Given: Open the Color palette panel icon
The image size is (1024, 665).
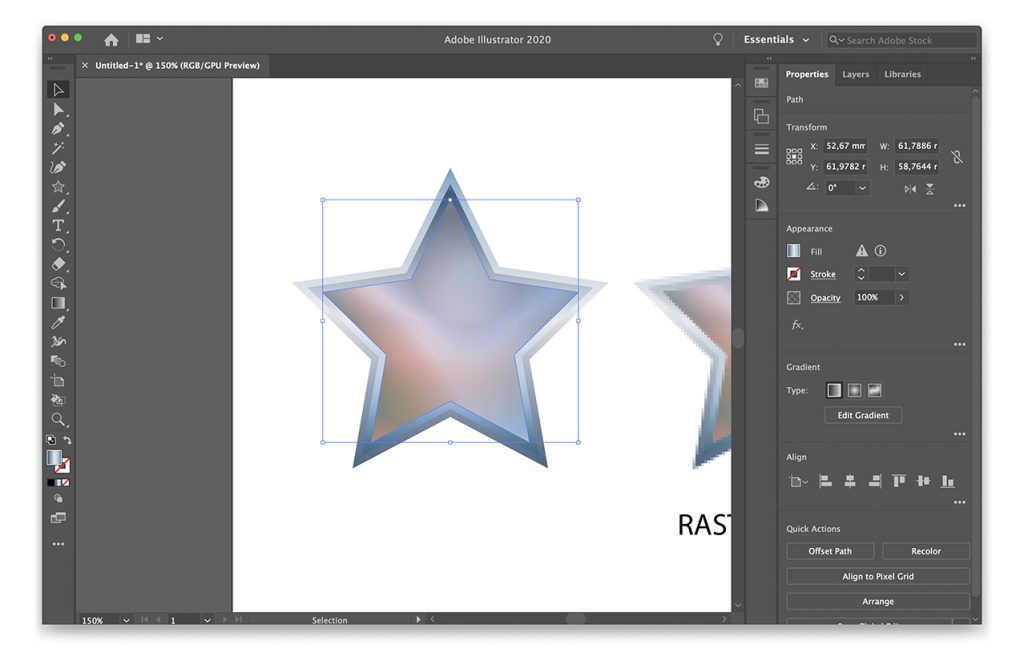Looking at the screenshot, I should [761, 182].
